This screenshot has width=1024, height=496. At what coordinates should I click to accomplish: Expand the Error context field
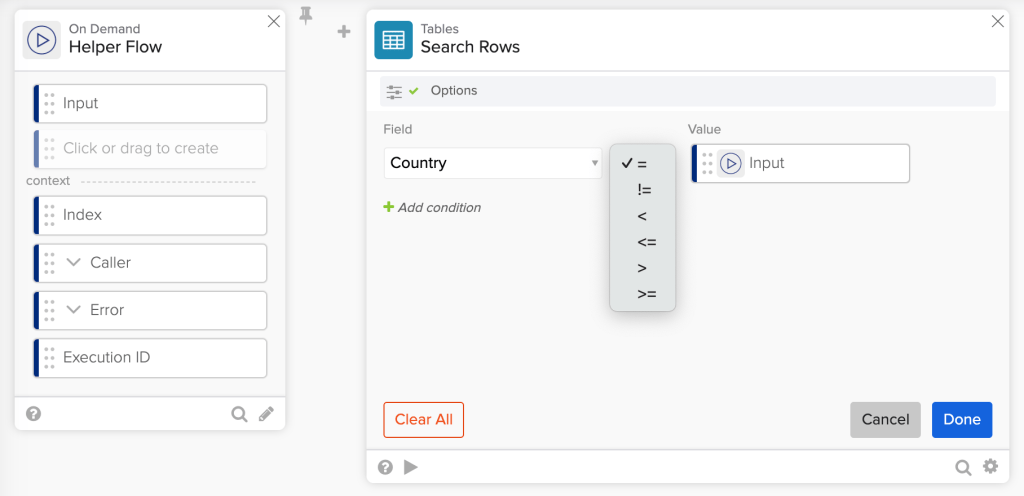pos(73,310)
